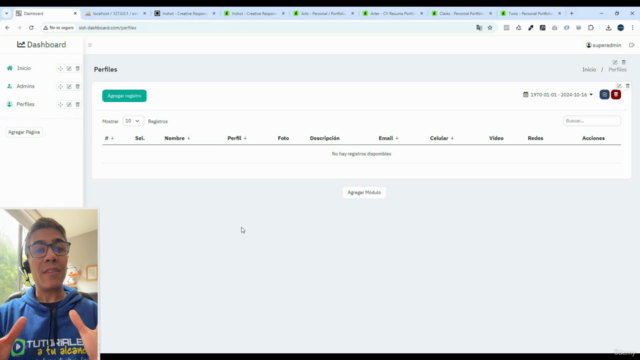The width and height of the screenshot is (640, 360).
Task: Click the browser address bar URL
Action: [x=107, y=28]
